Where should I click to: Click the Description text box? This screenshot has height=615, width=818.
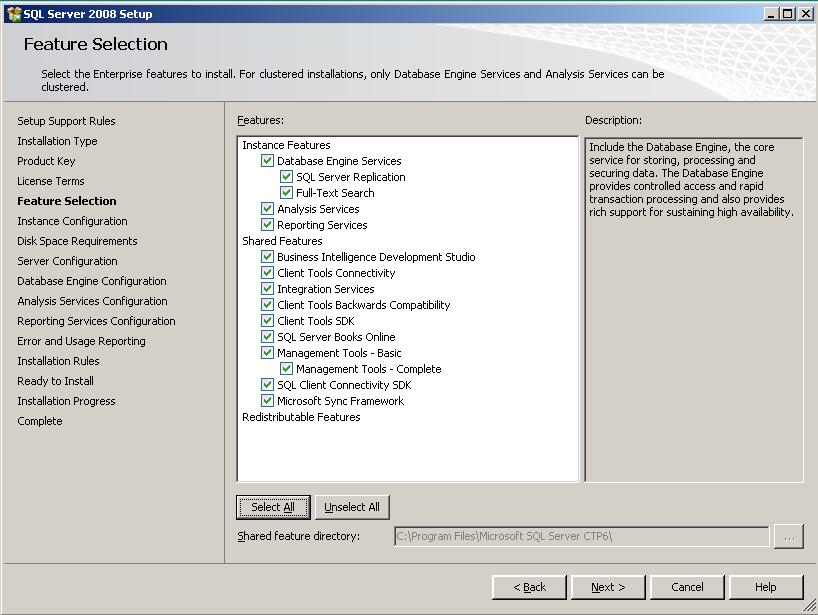(694, 310)
